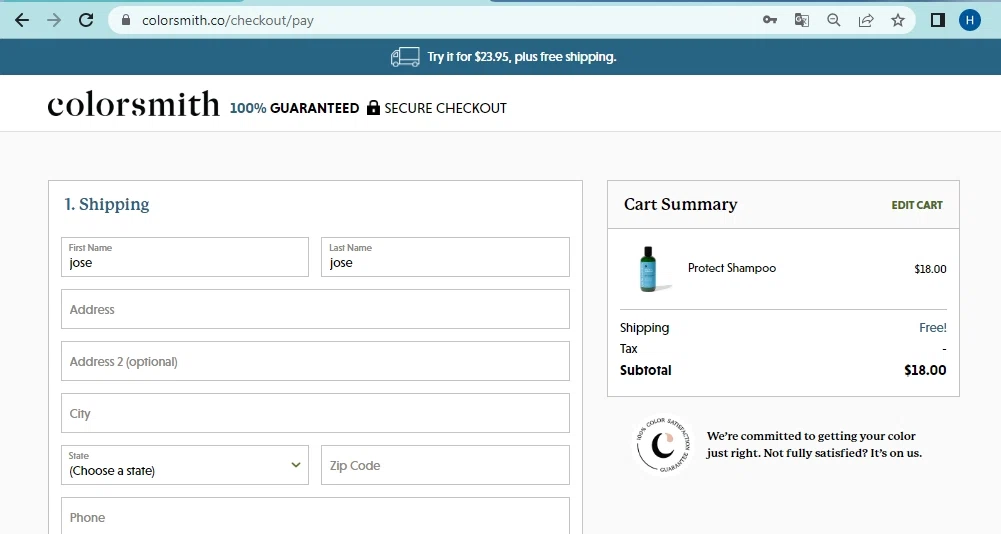Click the Address 2 optional field
The width and height of the screenshot is (1001, 534).
coord(315,361)
